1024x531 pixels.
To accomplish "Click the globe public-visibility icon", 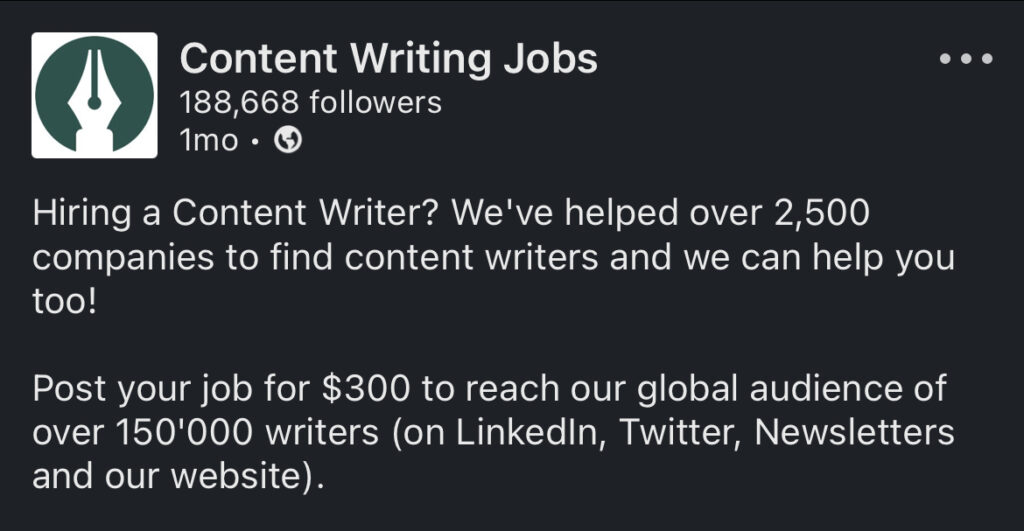I will point(288,140).
